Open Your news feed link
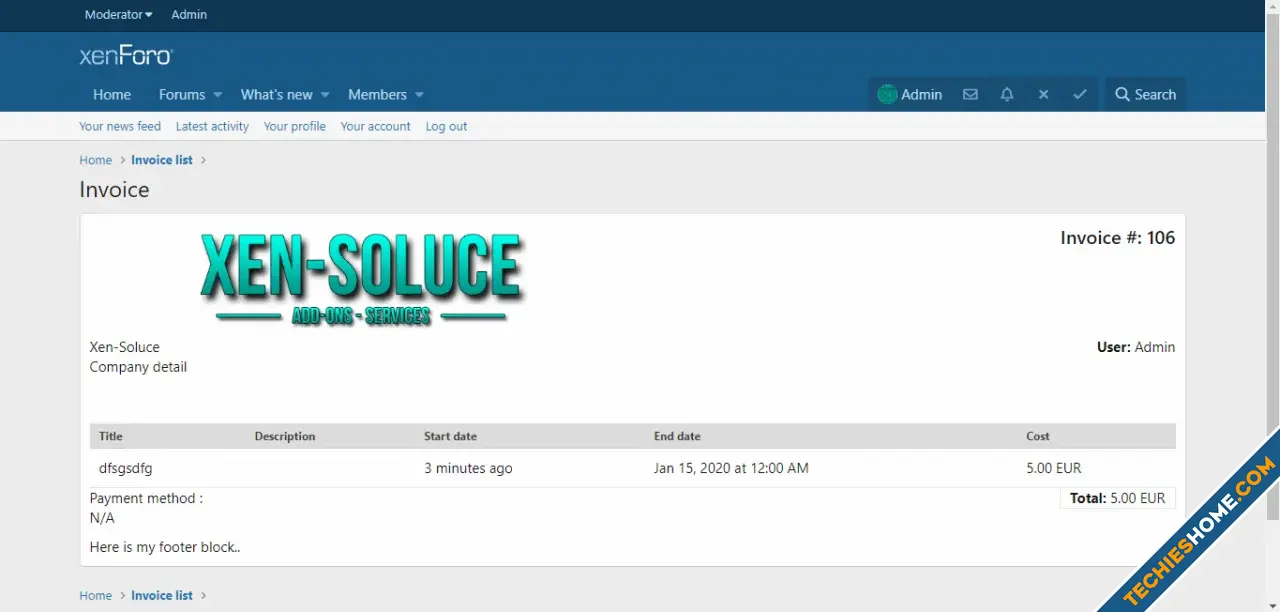The width and height of the screenshot is (1280, 612). pos(120,127)
